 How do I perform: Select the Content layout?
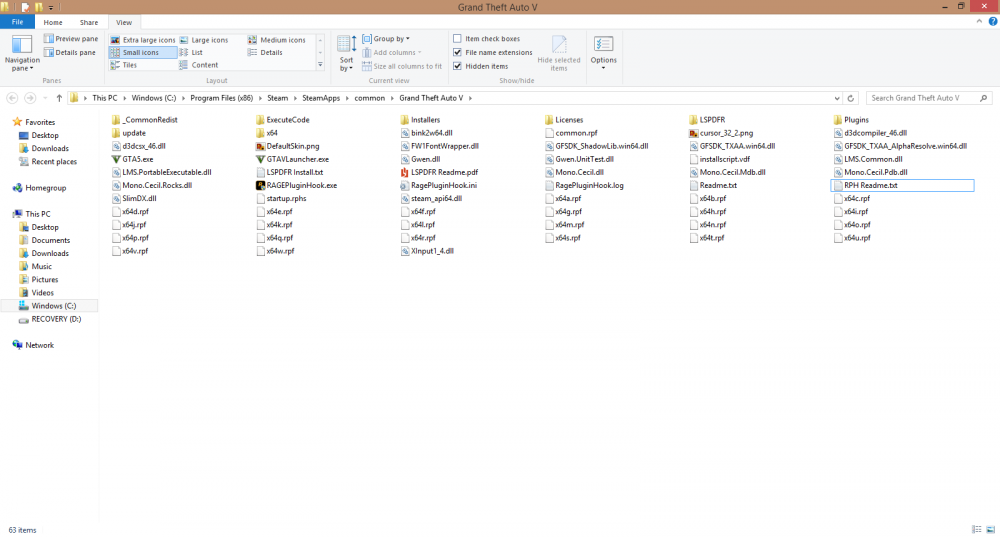click(x=199, y=65)
